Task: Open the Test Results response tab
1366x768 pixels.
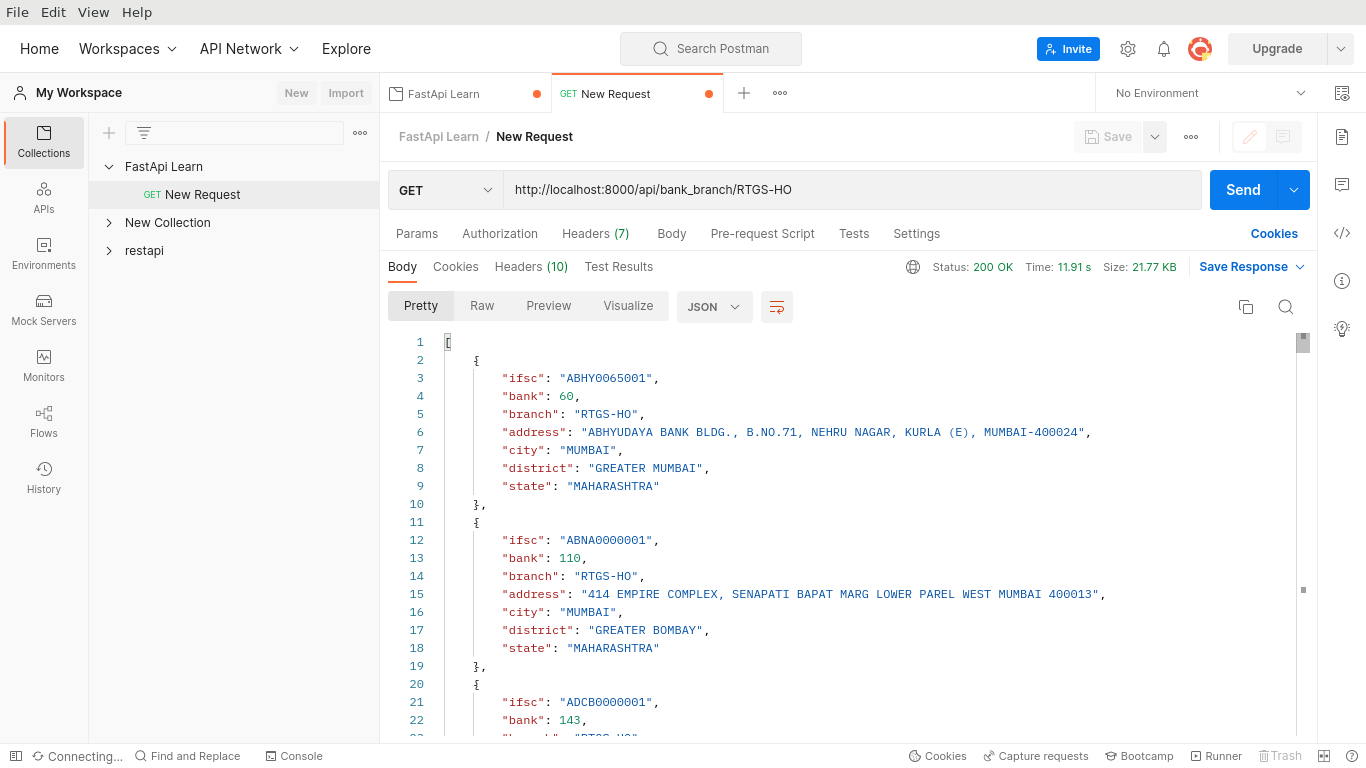Action: (x=619, y=267)
